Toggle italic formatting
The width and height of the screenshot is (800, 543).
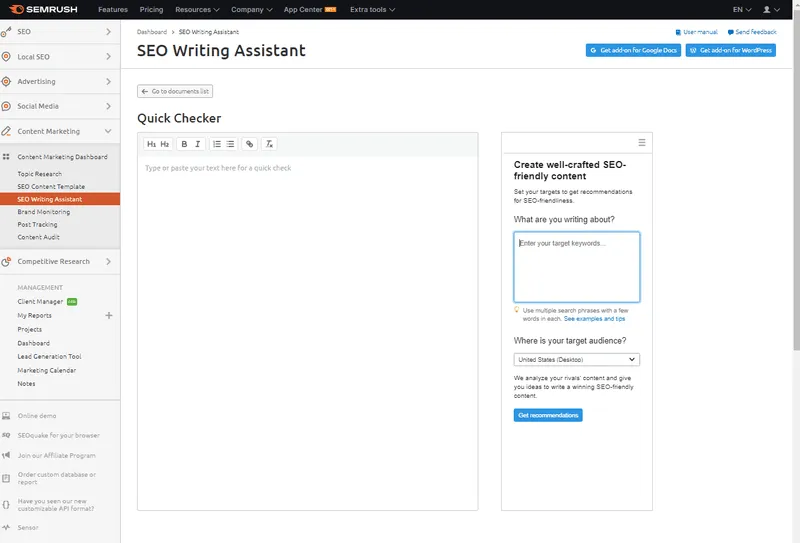(197, 144)
